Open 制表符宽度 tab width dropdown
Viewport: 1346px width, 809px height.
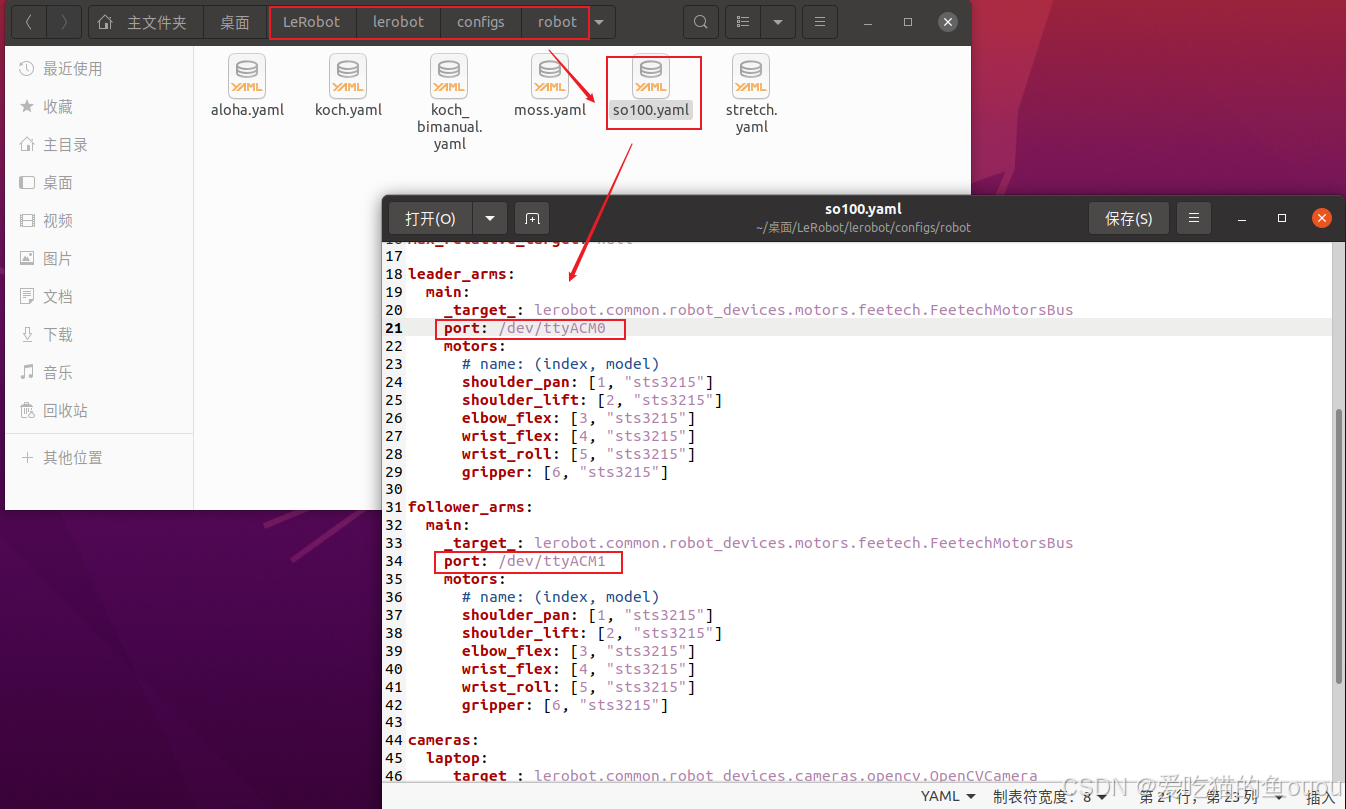[x=1050, y=796]
